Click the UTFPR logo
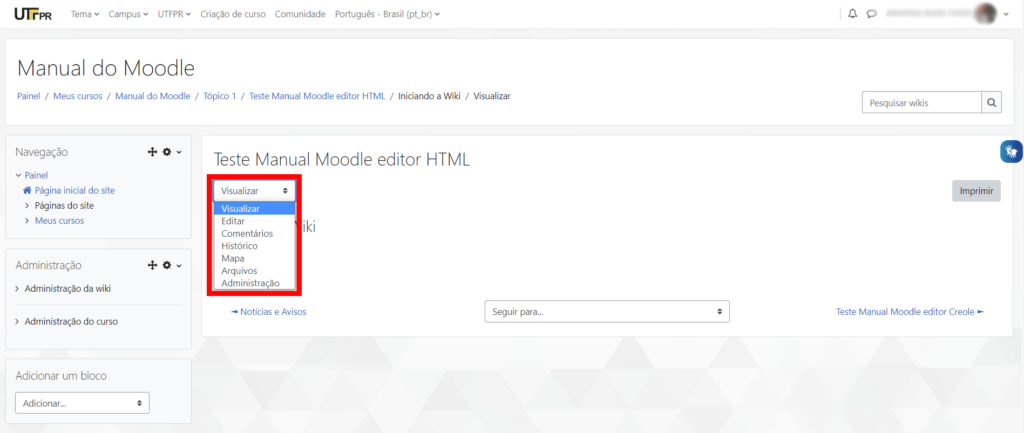Image resolution: width=1024 pixels, height=433 pixels. tap(33, 14)
